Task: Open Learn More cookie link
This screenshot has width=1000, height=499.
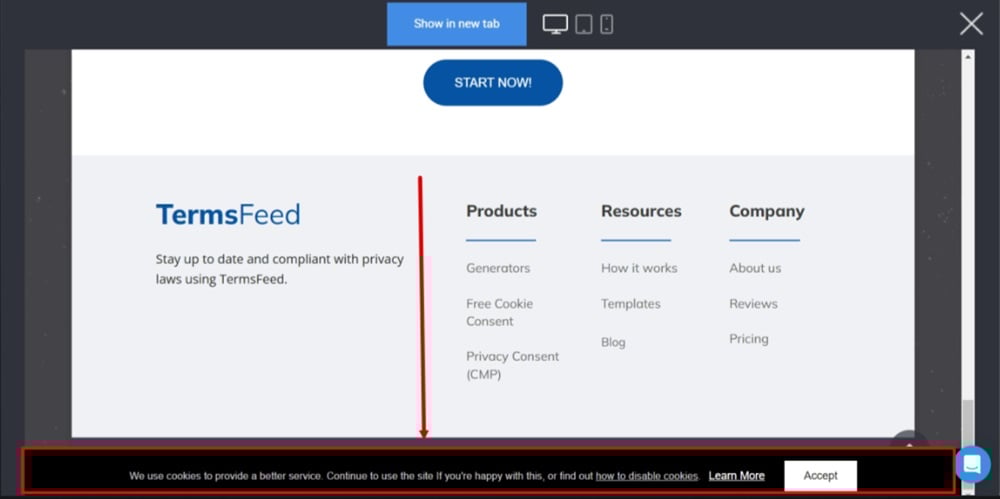Action: click(x=737, y=476)
